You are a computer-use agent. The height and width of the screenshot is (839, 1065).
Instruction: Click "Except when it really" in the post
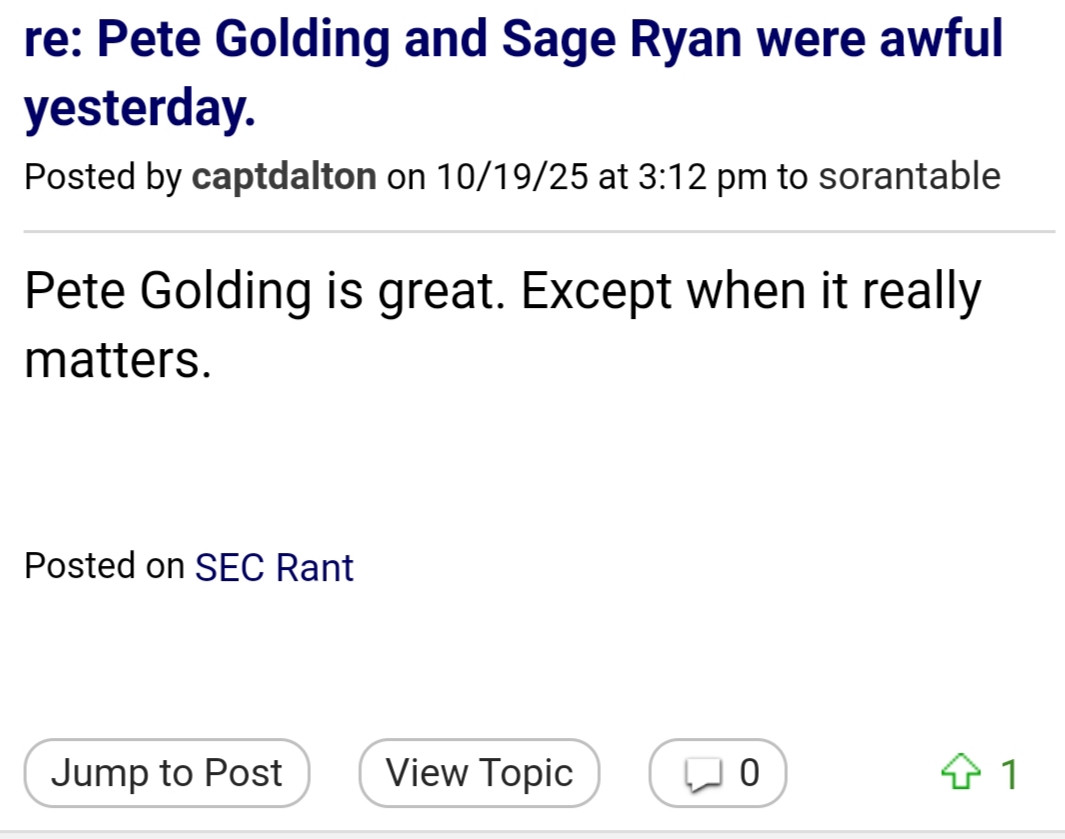751,292
